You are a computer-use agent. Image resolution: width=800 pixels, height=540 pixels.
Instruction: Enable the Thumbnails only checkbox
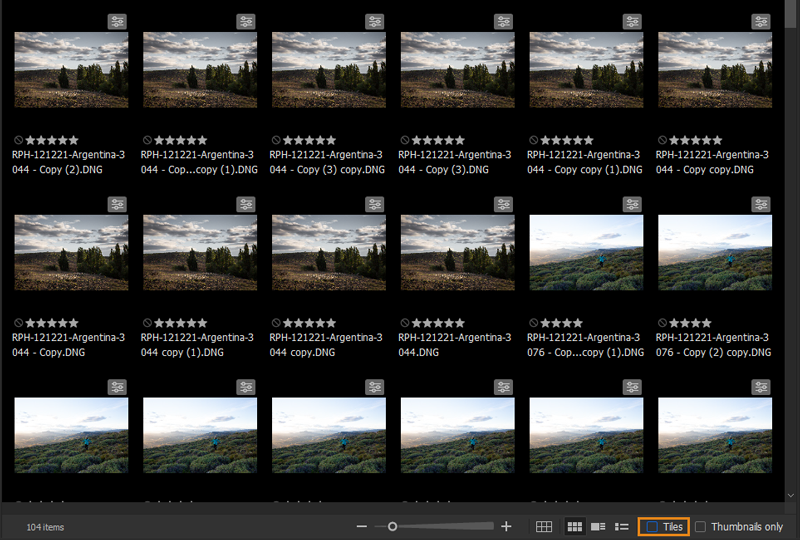(x=701, y=527)
